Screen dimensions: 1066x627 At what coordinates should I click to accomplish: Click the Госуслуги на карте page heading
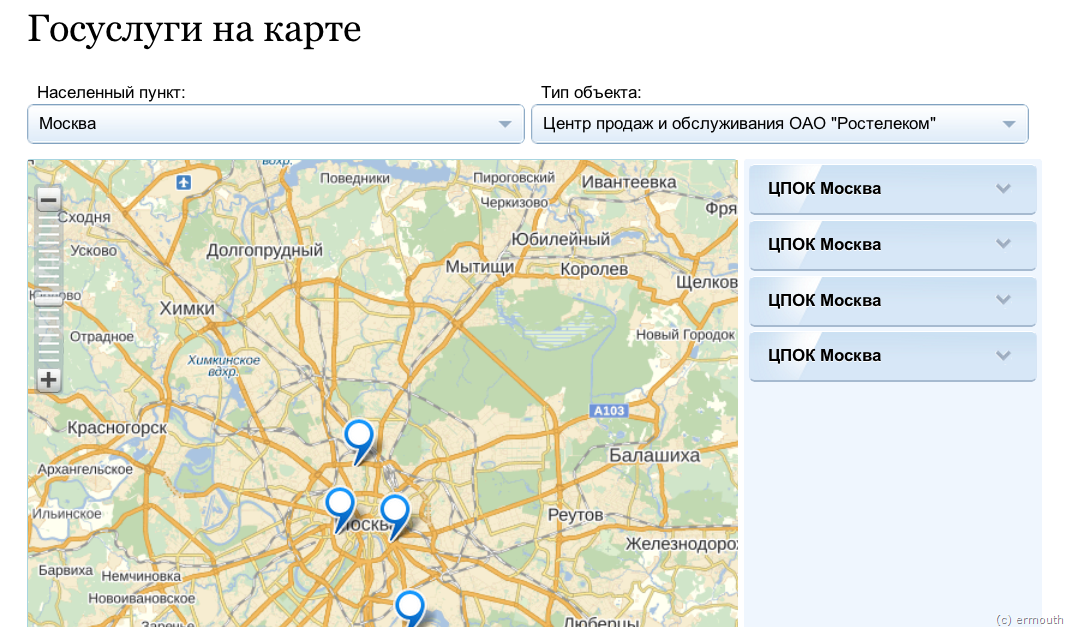pyautogui.click(x=194, y=29)
